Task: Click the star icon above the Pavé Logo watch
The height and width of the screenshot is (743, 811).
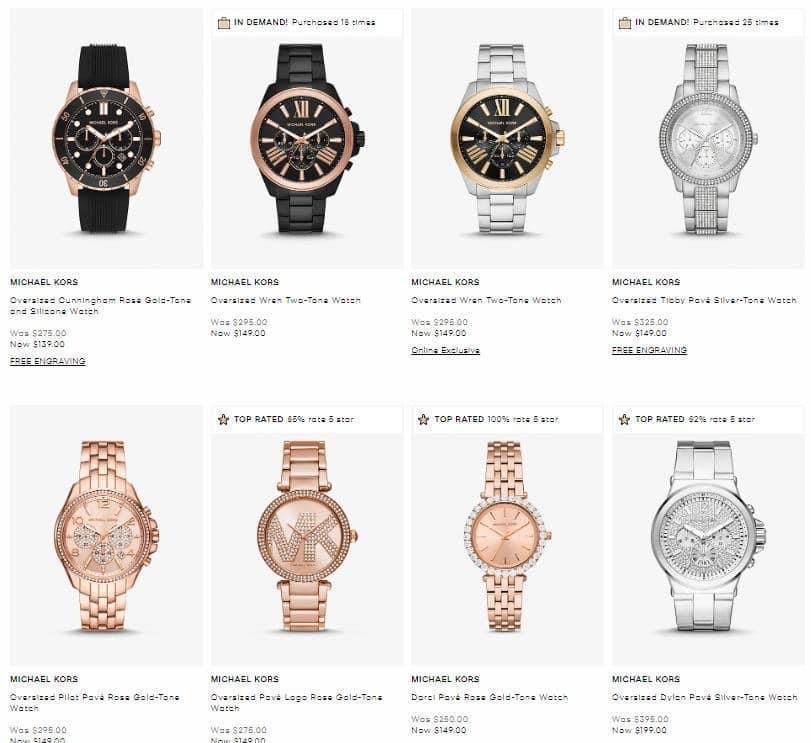Action: (x=223, y=419)
